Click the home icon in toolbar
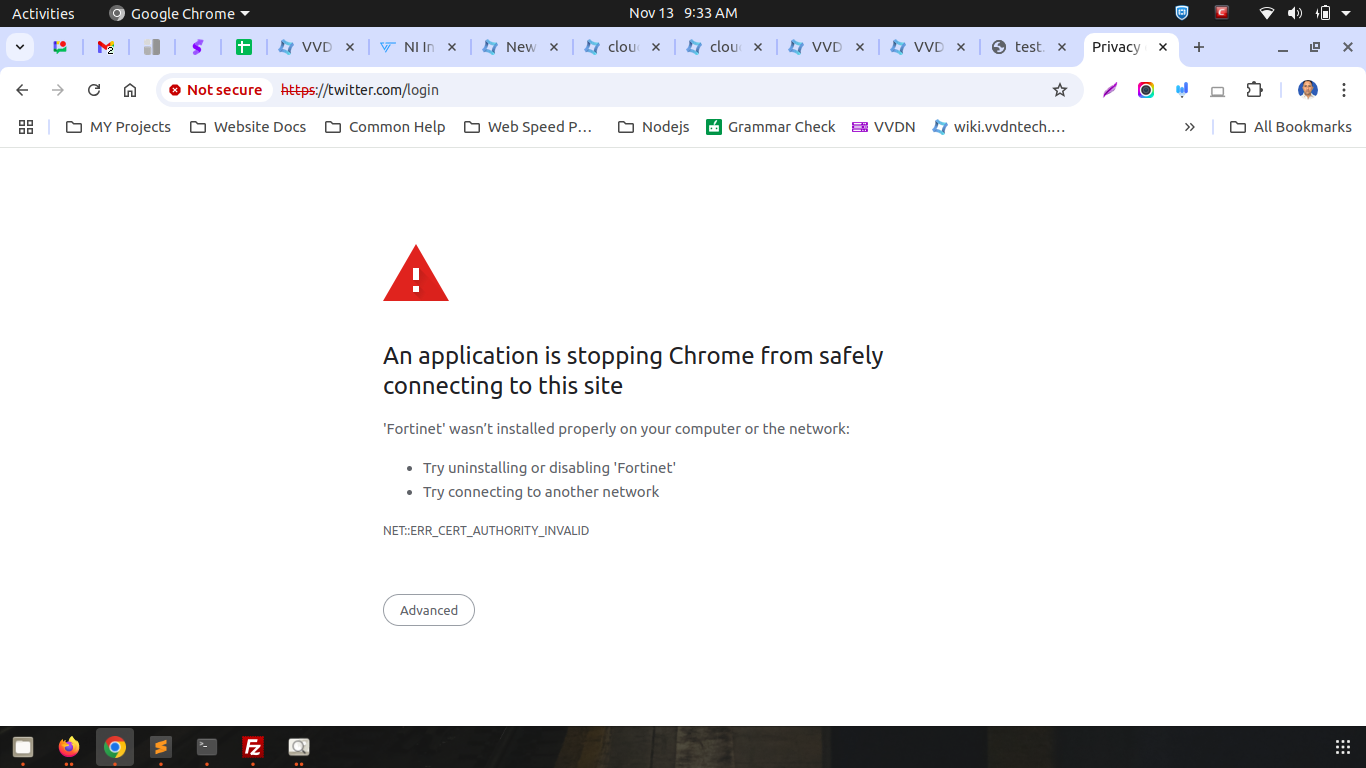 [130, 90]
